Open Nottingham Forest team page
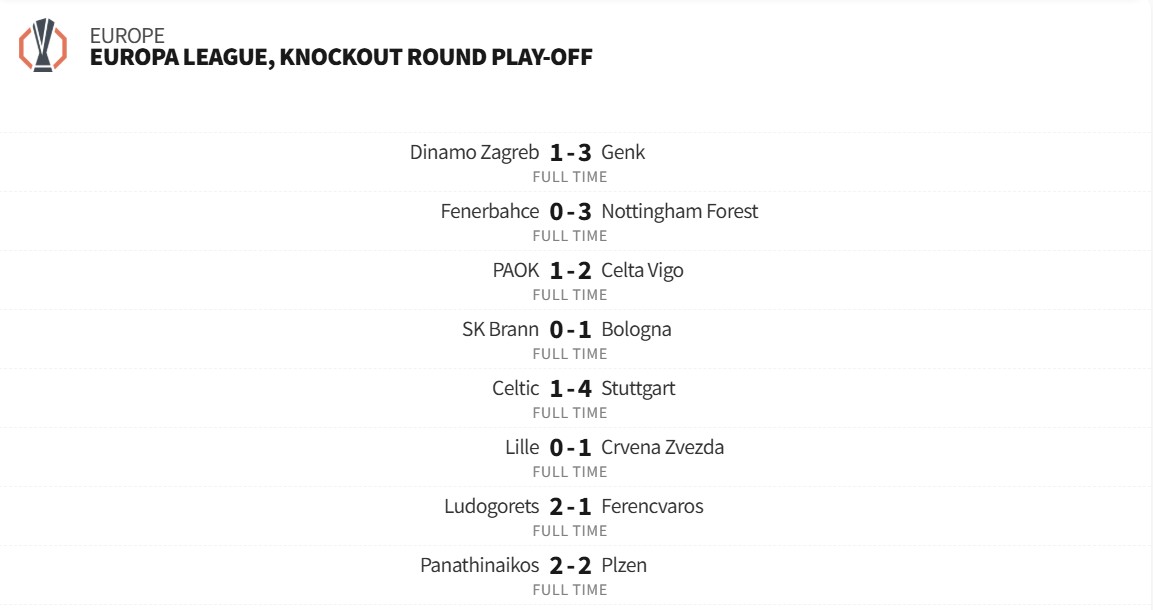1153x610 pixels. tap(680, 211)
